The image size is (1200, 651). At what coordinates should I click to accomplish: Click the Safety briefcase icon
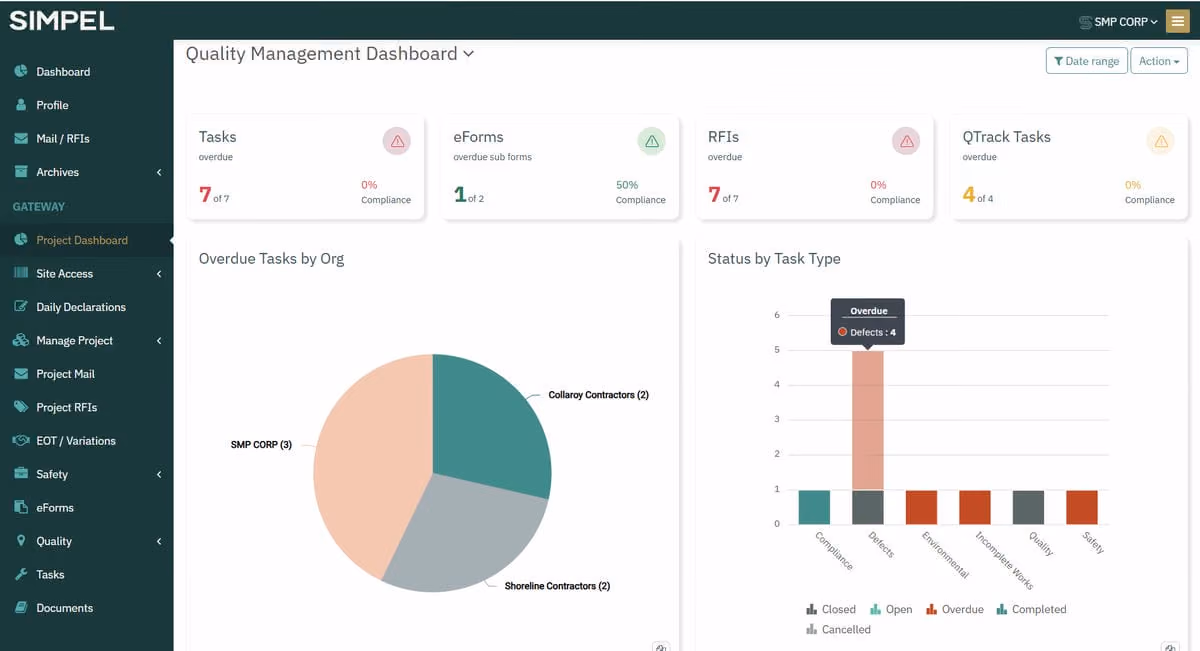point(21,474)
